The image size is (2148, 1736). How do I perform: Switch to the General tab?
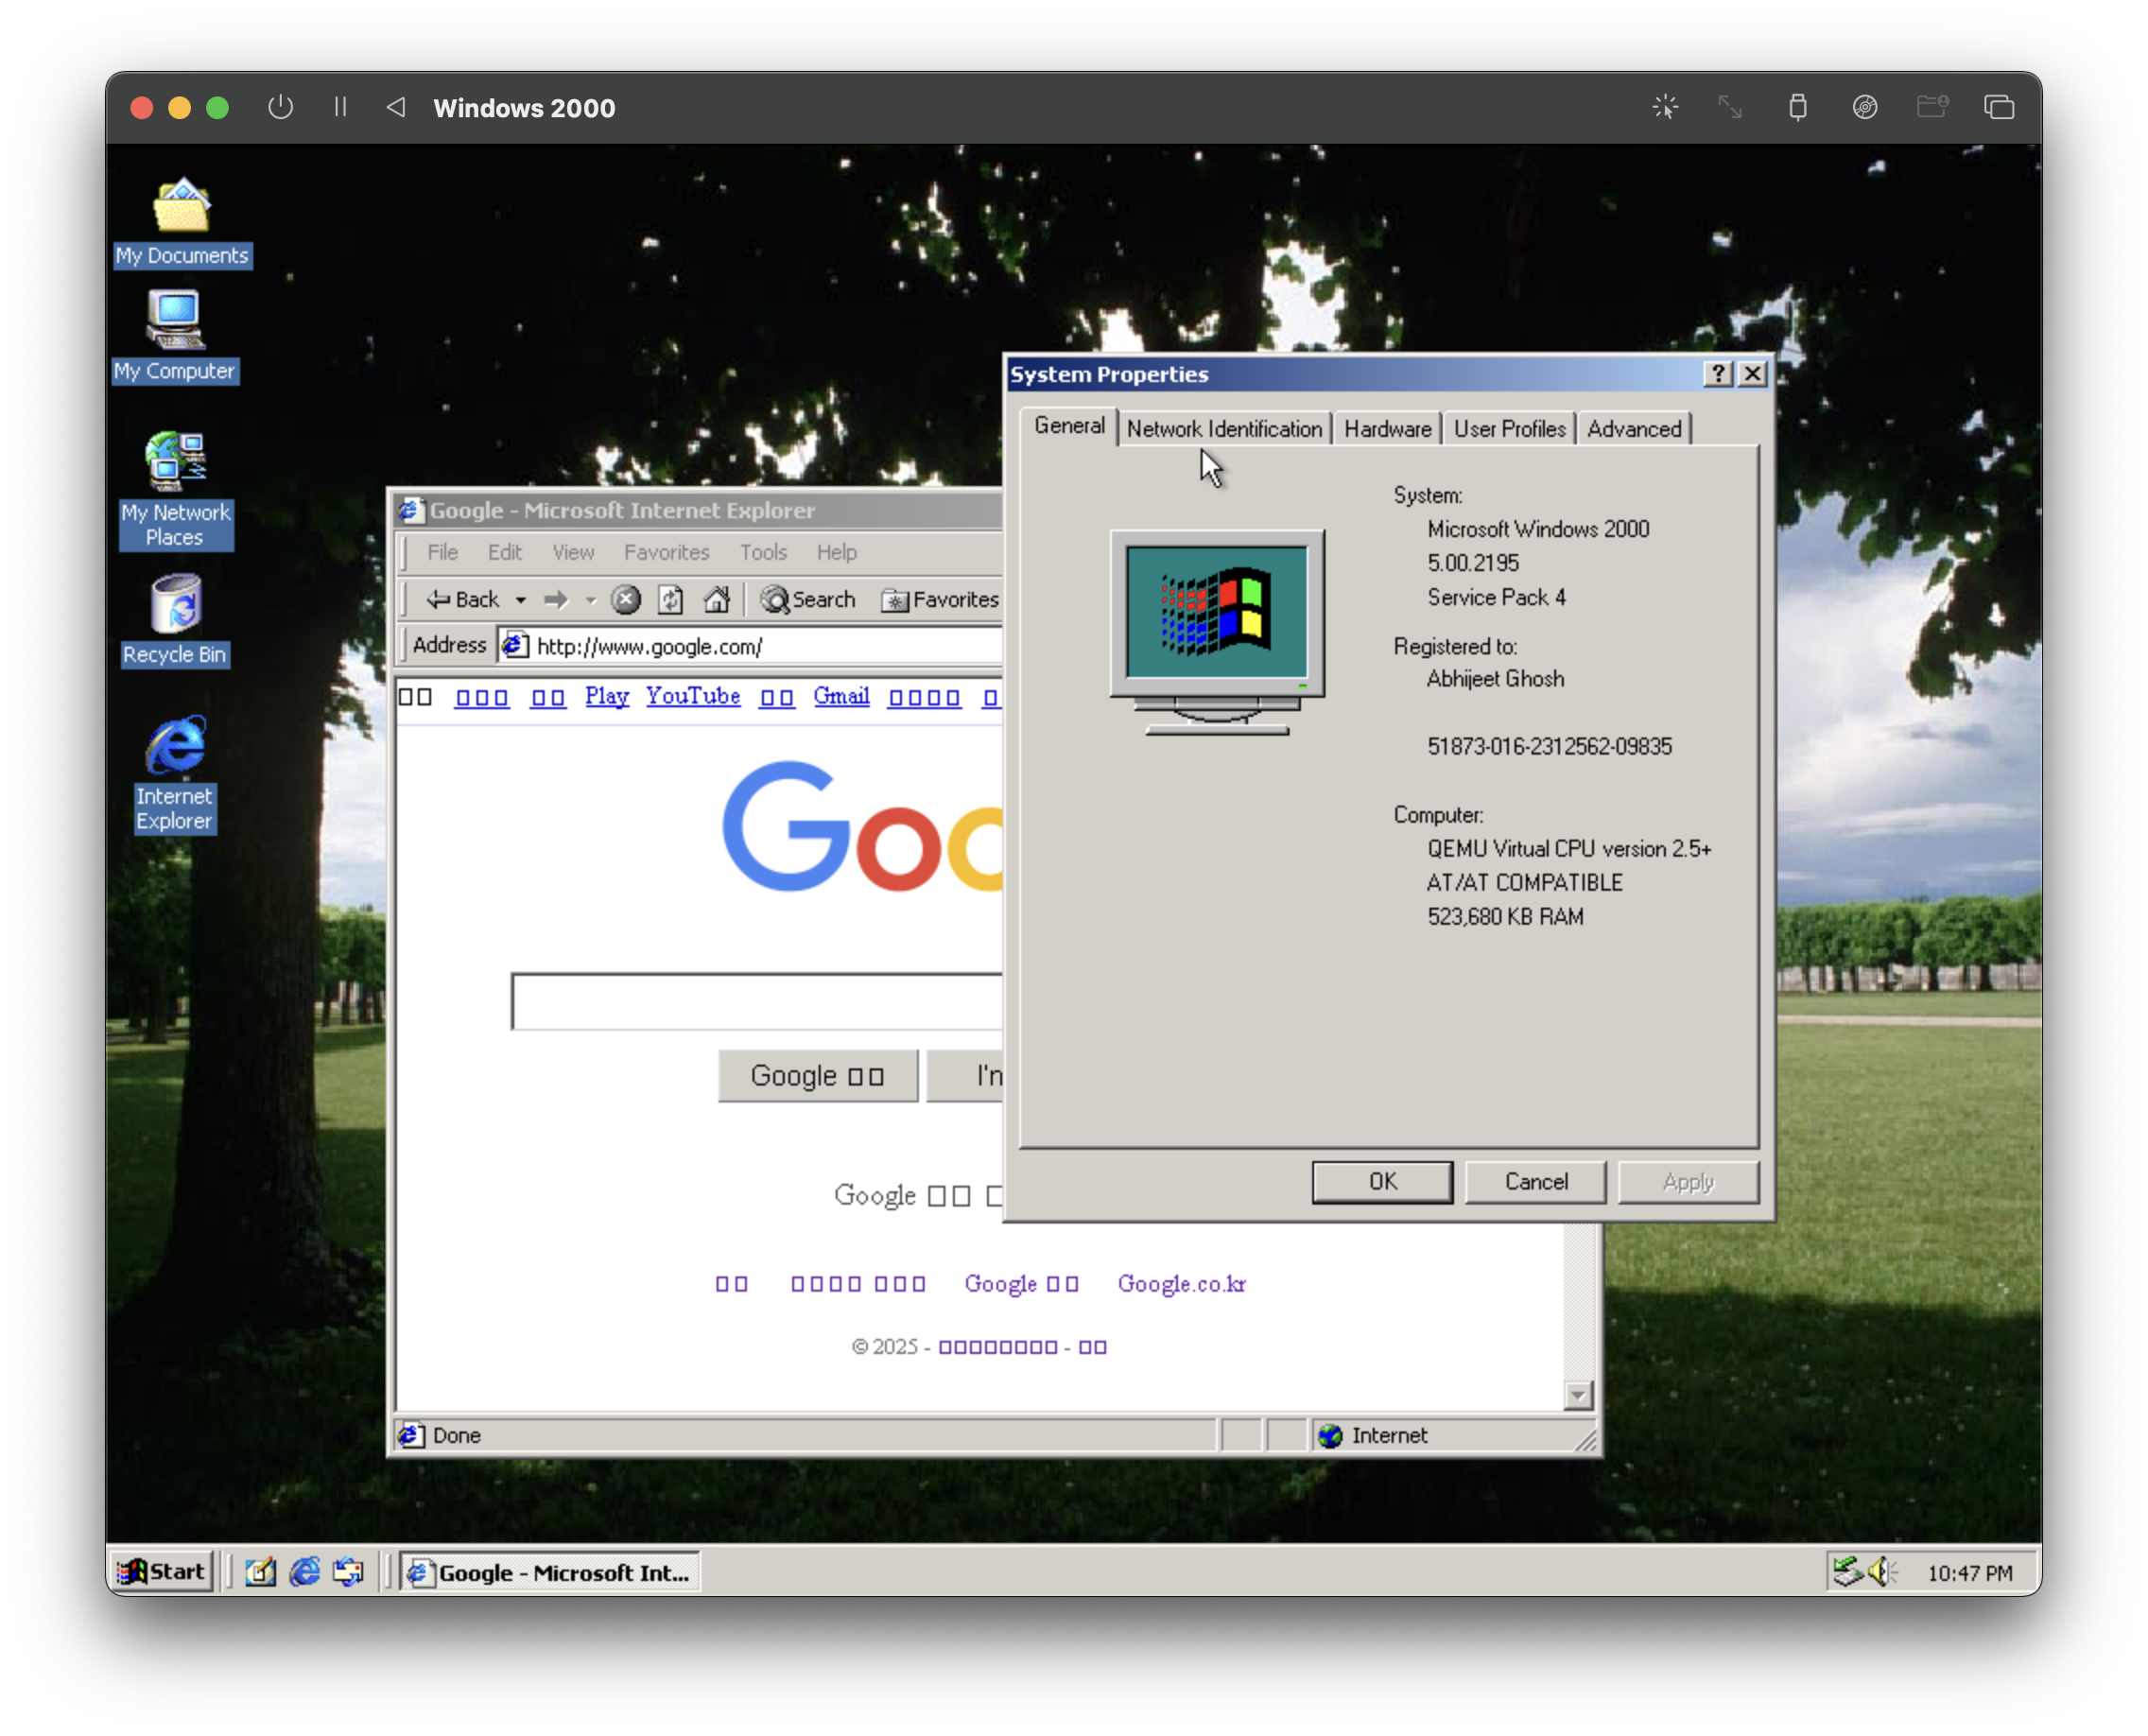click(x=1069, y=426)
